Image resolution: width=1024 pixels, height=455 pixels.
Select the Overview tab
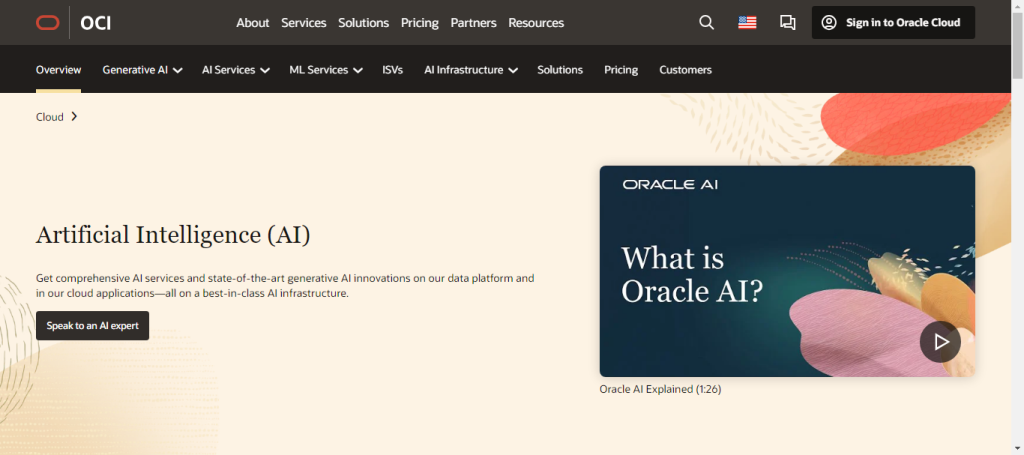click(x=58, y=70)
